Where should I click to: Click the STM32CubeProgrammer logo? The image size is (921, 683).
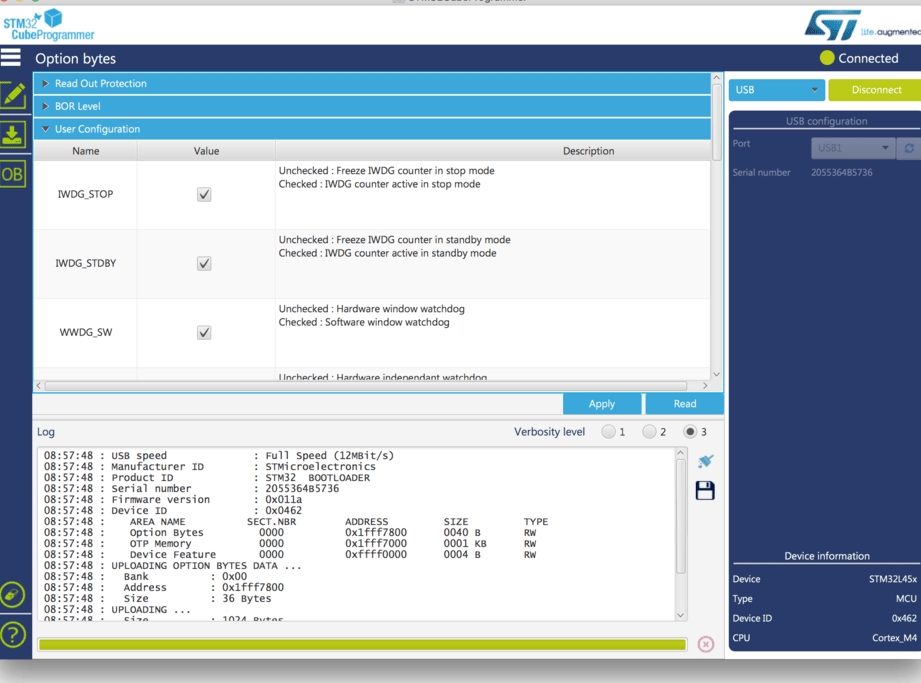point(48,25)
